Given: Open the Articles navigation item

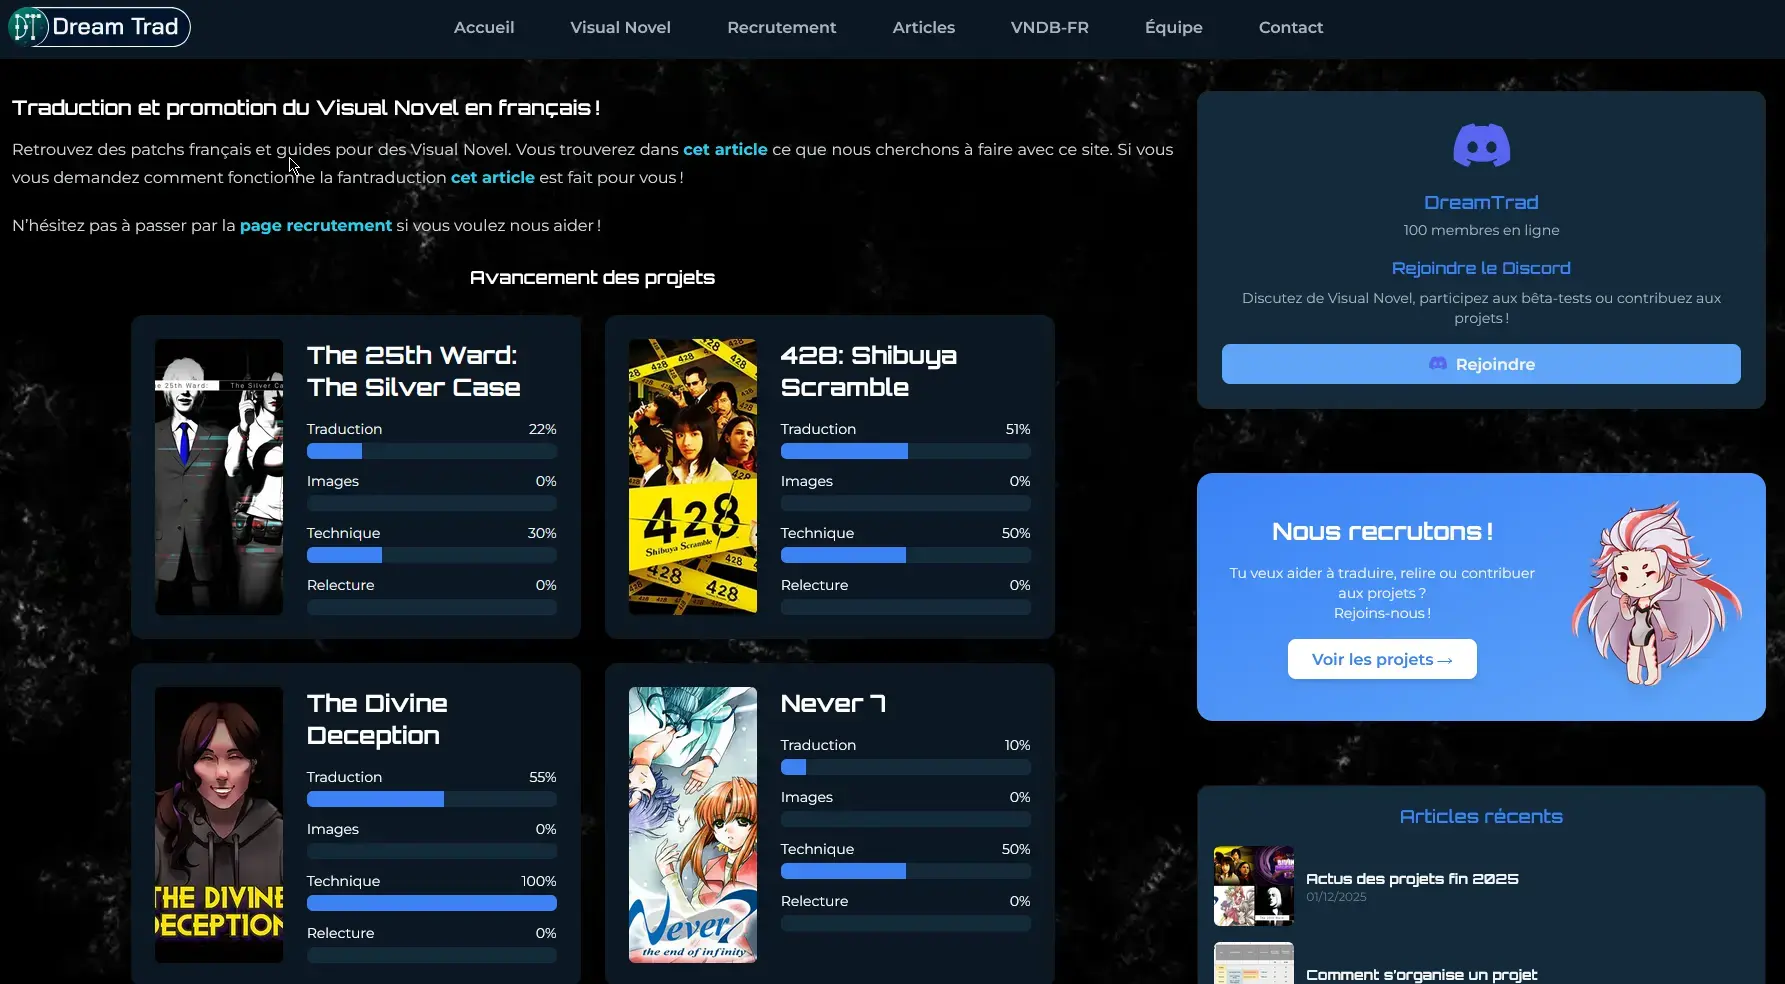Looking at the screenshot, I should click(924, 28).
